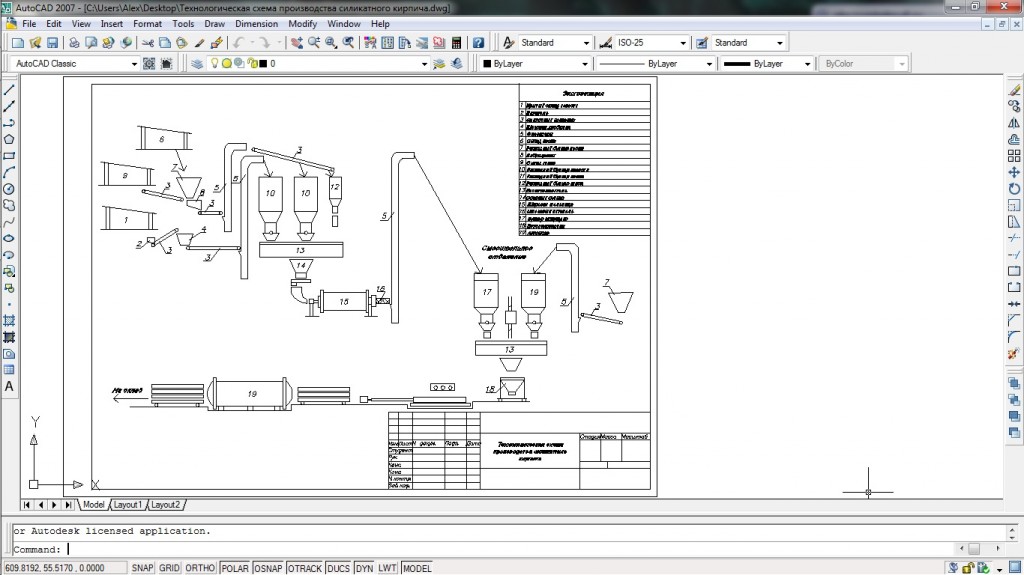The height and width of the screenshot is (575, 1024).
Task: Toggle SNAP mode in status bar
Action: point(142,568)
